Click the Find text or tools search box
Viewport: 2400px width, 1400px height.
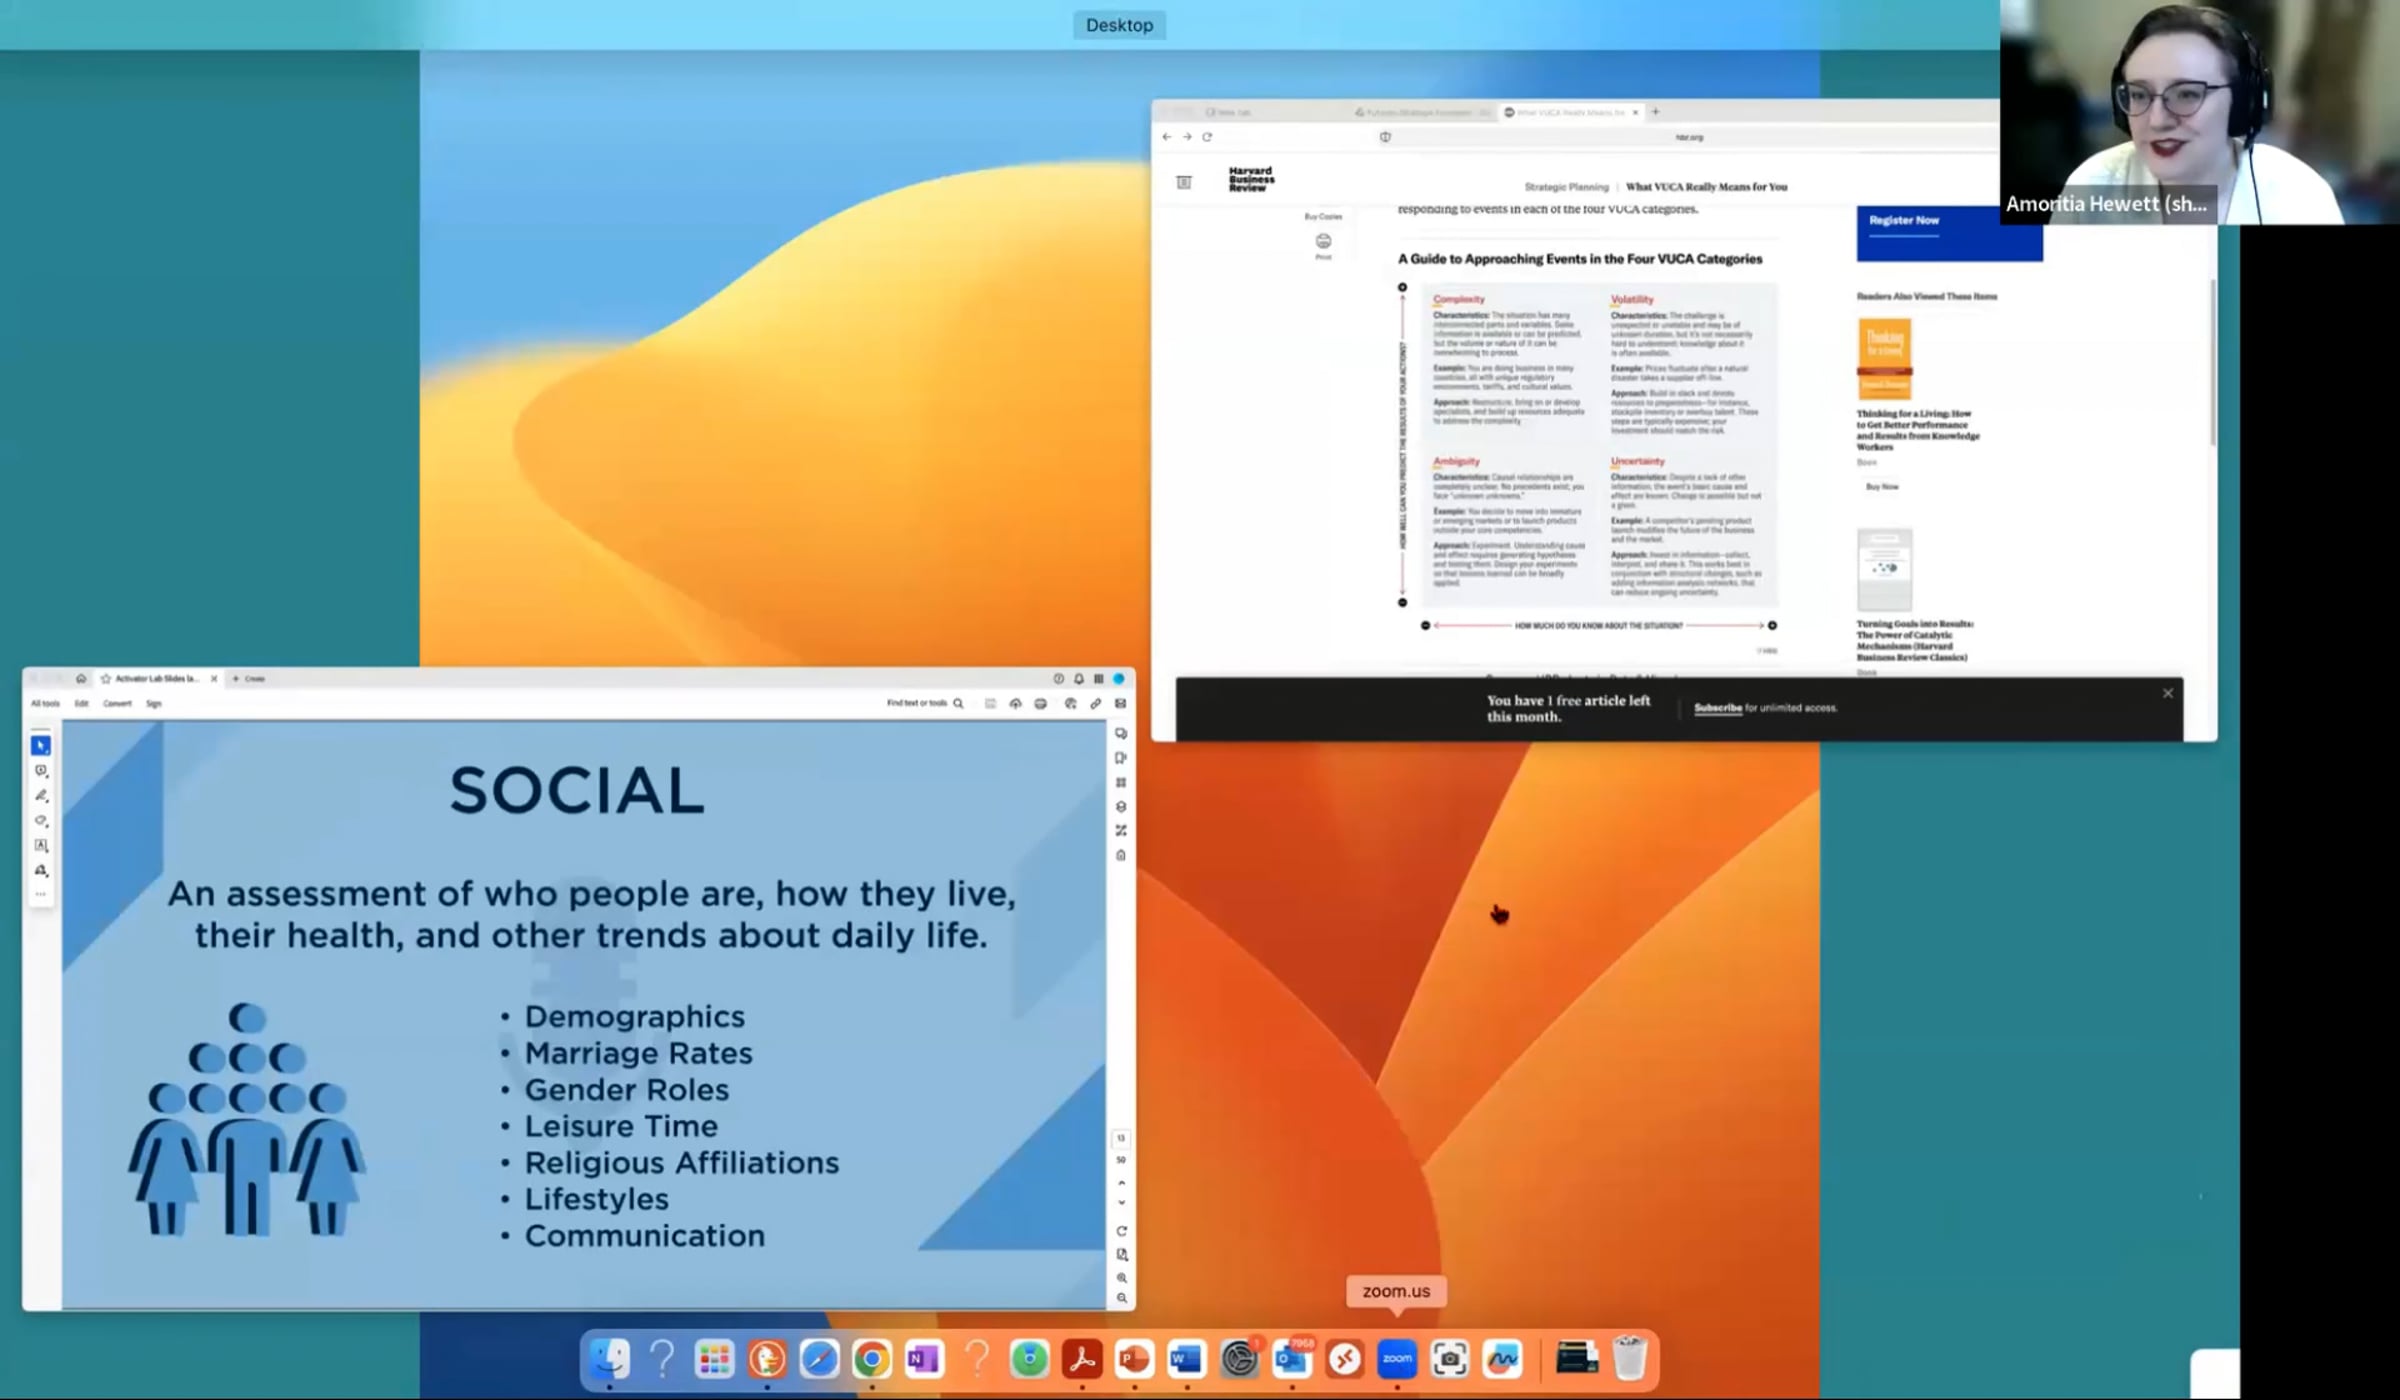pyautogui.click(x=925, y=703)
